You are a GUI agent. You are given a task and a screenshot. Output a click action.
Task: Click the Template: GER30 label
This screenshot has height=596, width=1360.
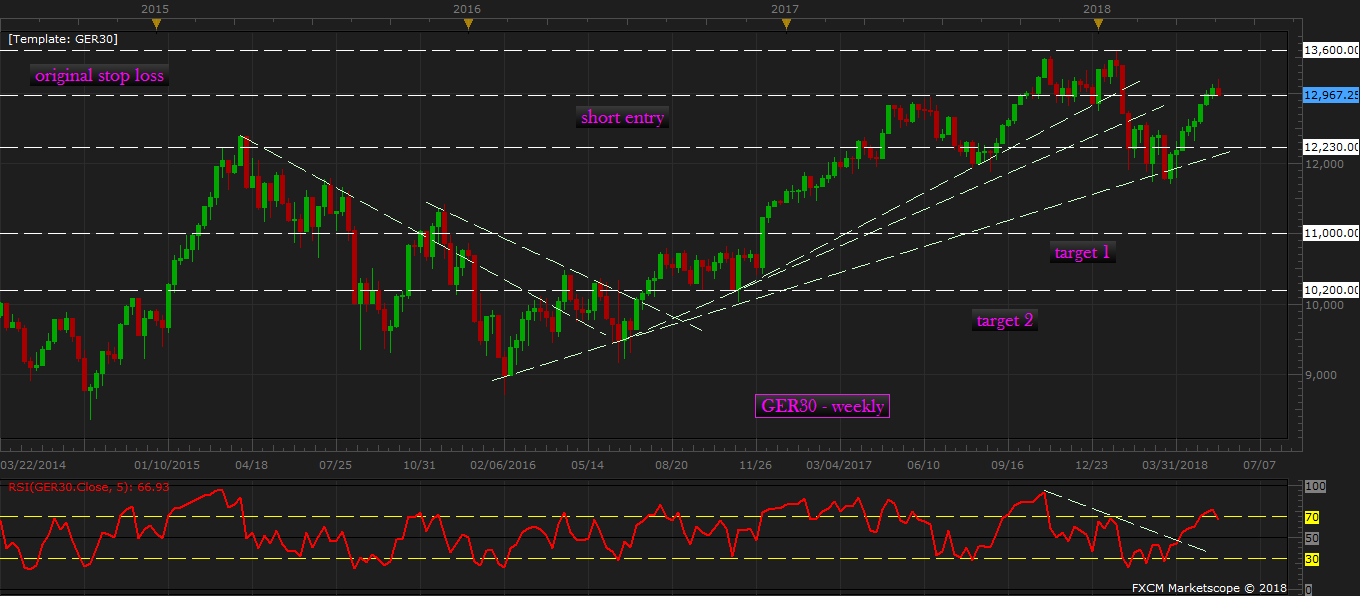[64, 39]
